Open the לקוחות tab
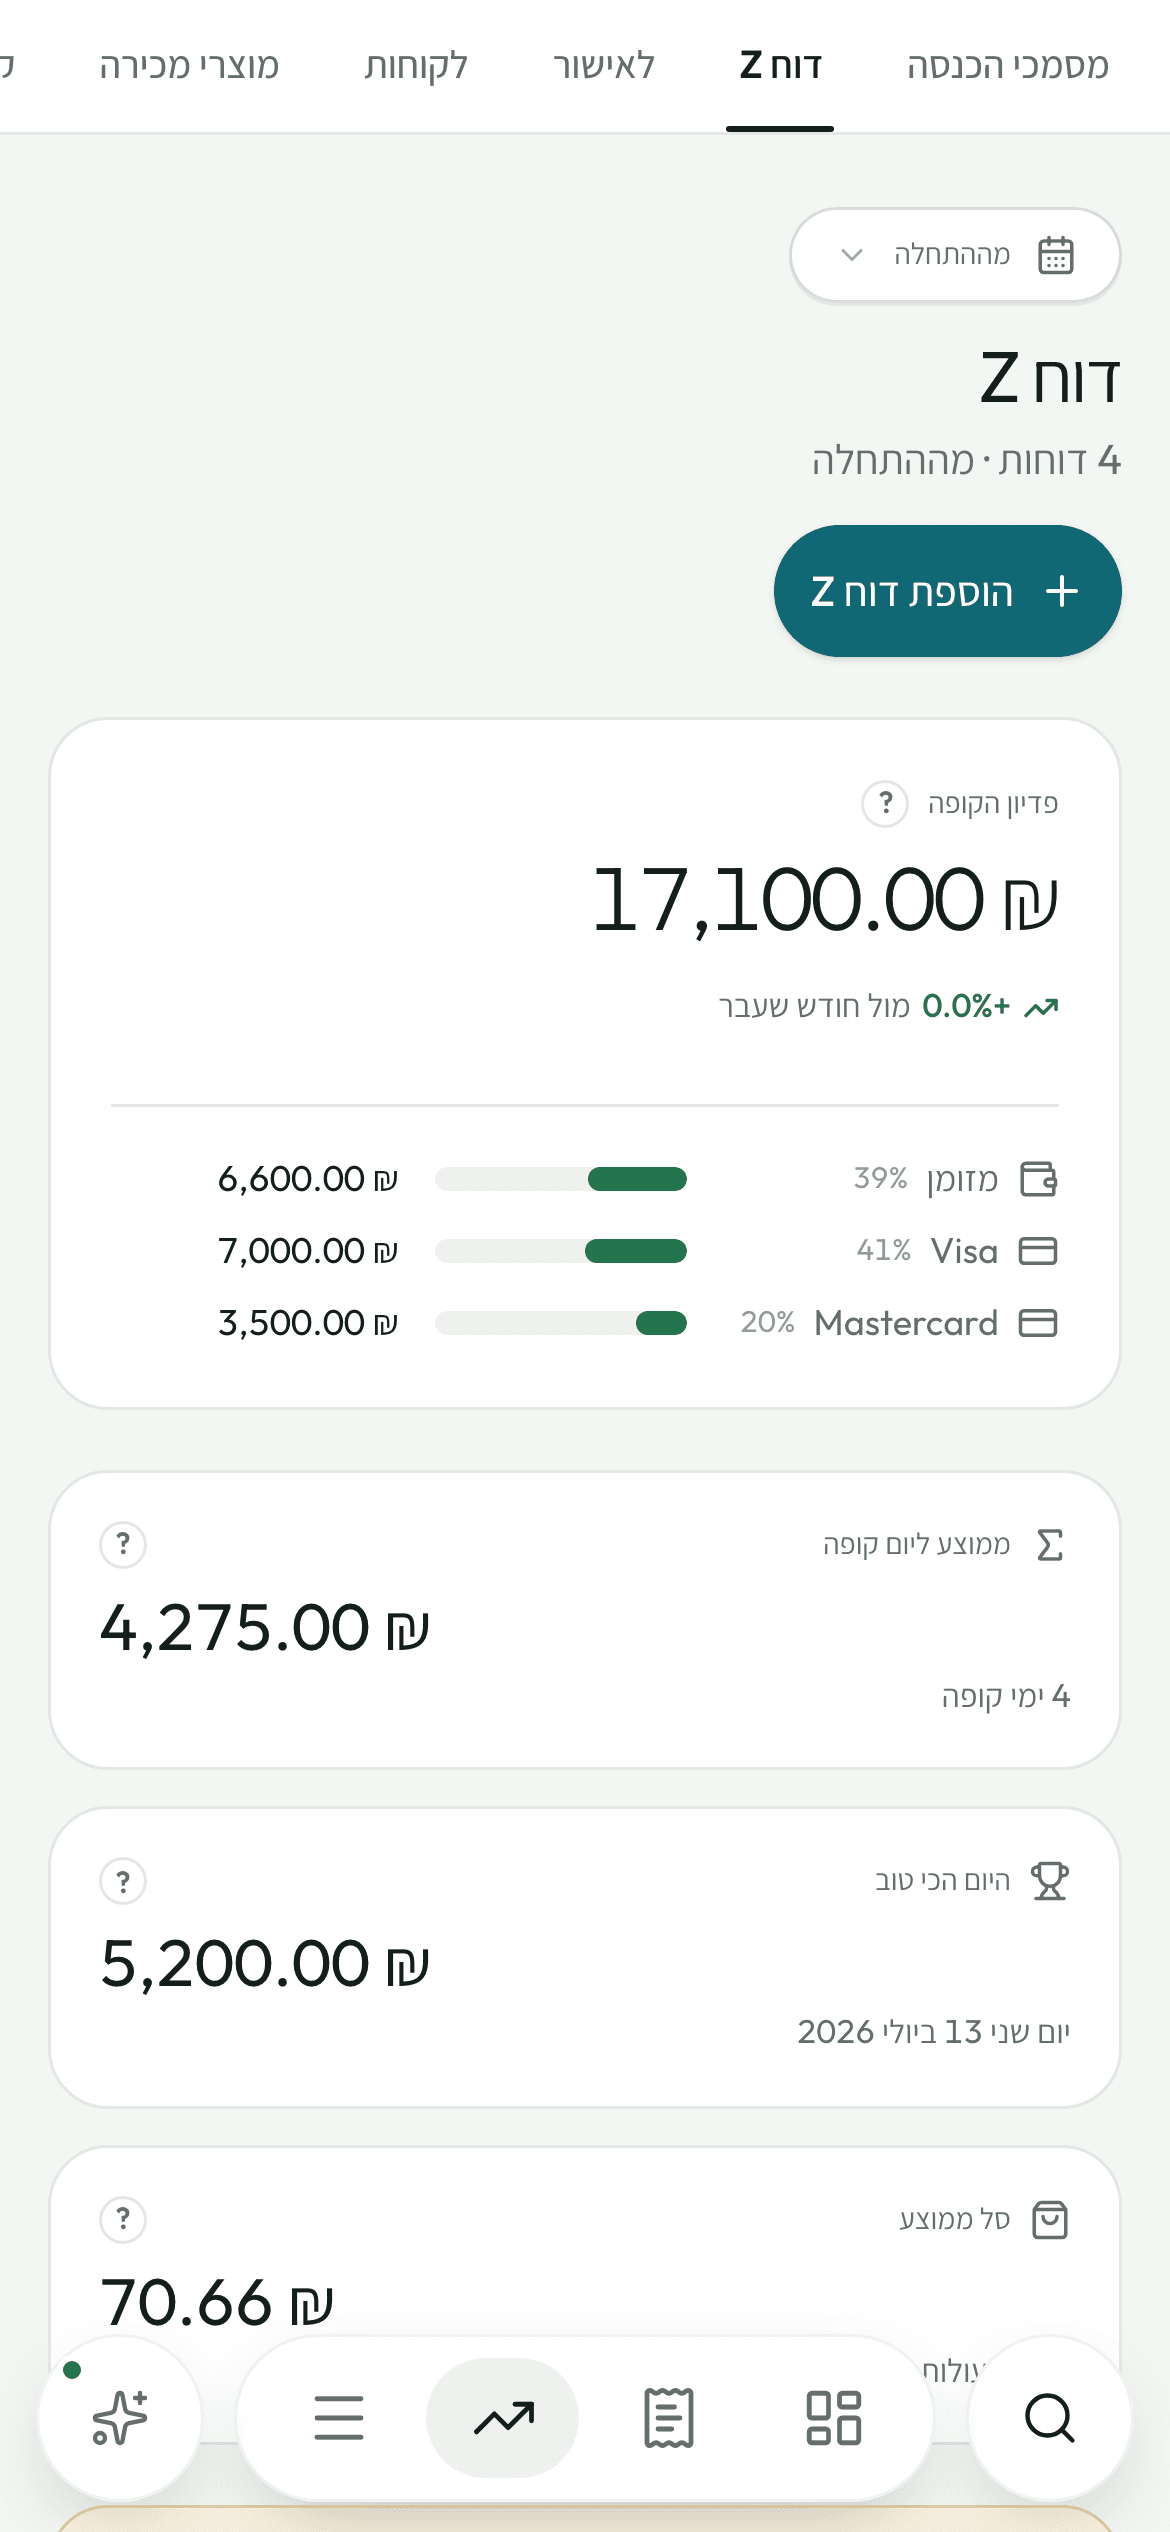1170x2532 pixels. pos(416,66)
